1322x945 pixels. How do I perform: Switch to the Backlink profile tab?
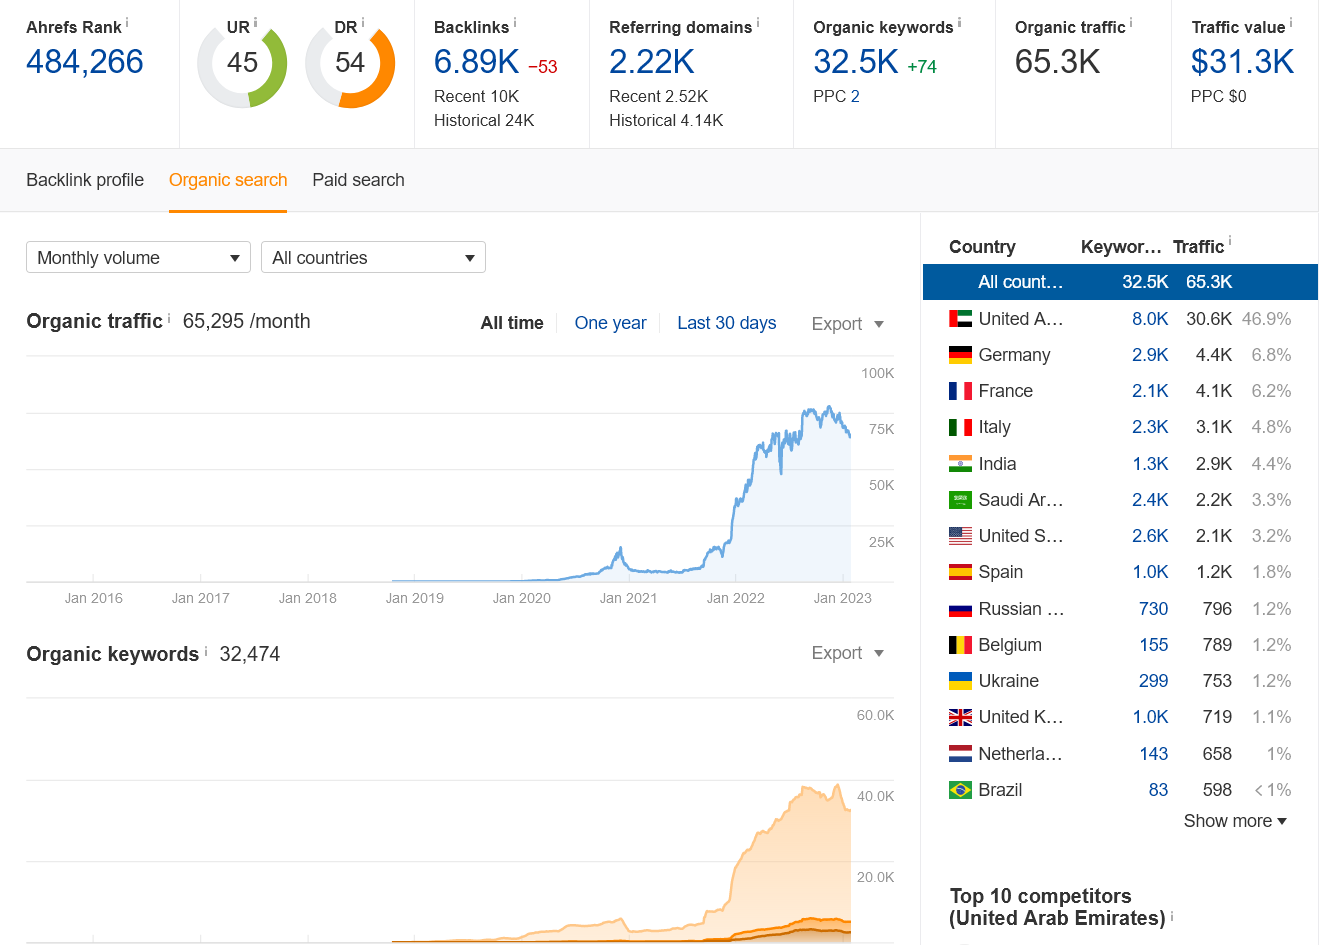point(85,180)
